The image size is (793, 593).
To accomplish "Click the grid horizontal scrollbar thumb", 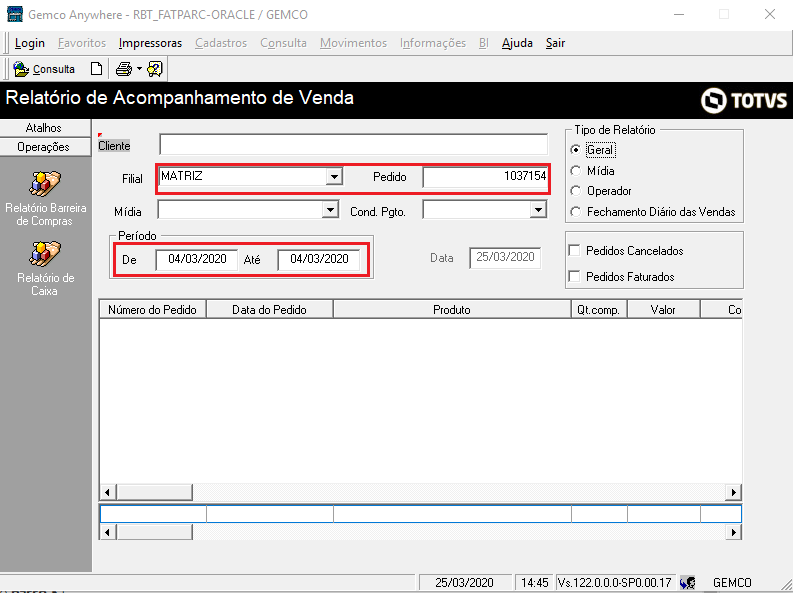I will pos(154,492).
